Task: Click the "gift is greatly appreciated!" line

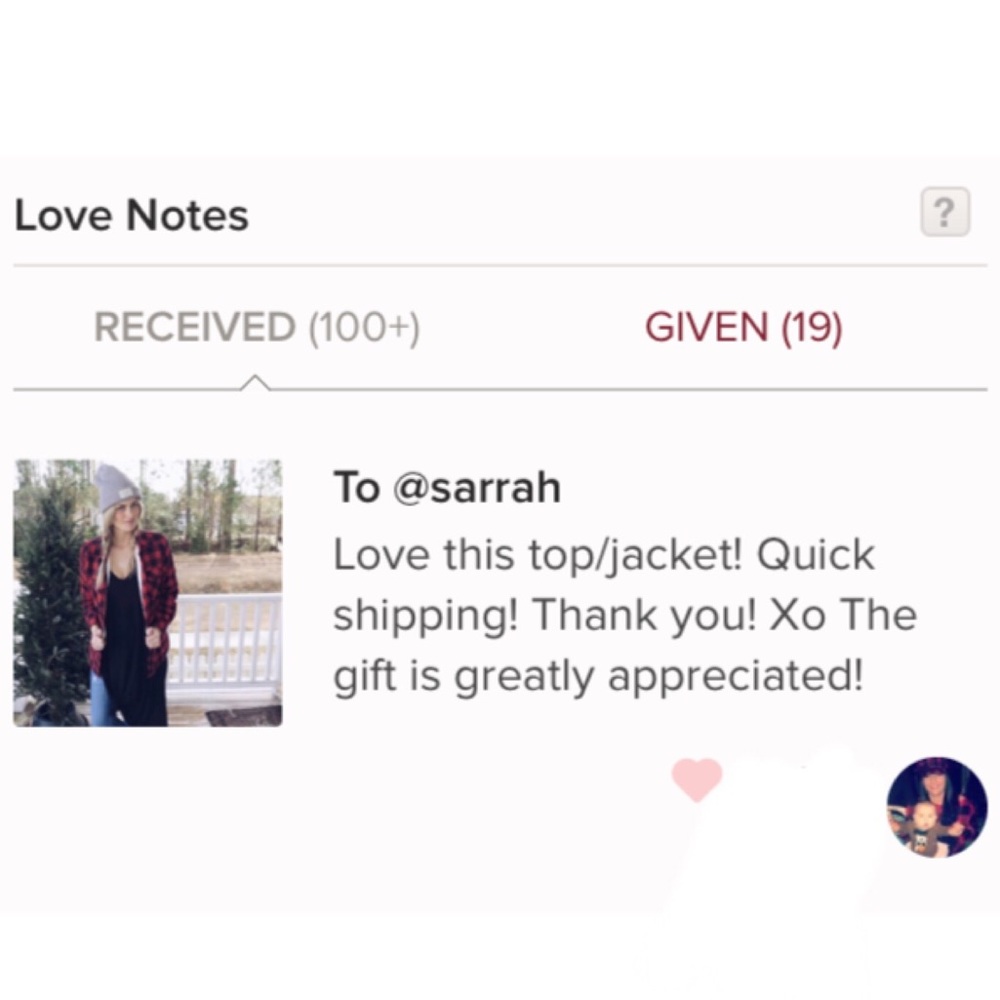Action: point(598,677)
